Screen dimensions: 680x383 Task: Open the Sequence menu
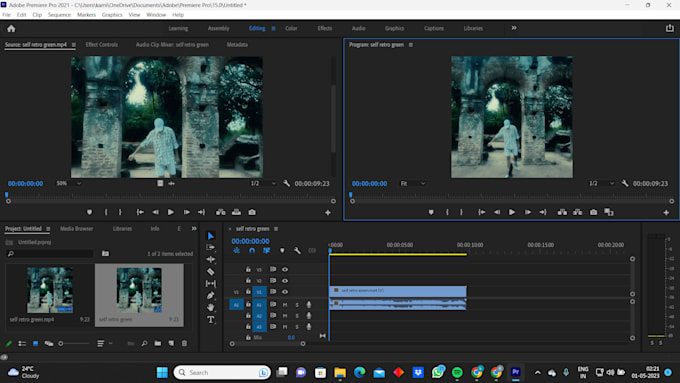(59, 15)
